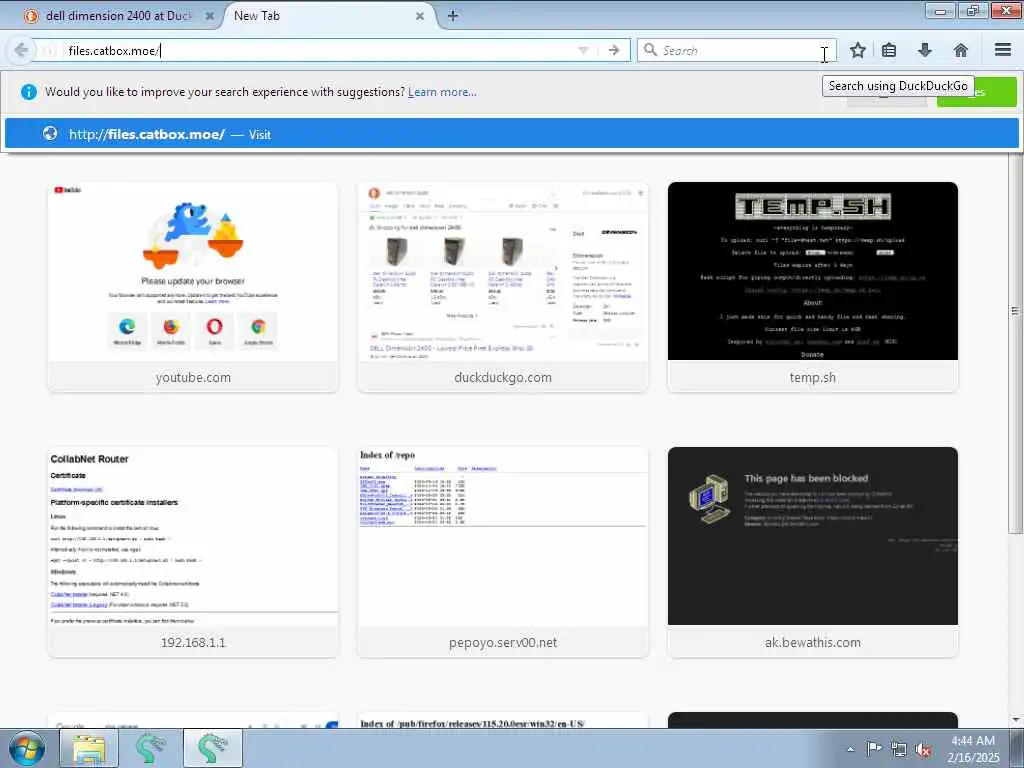Go to the Home page icon

pyautogui.click(x=961, y=50)
